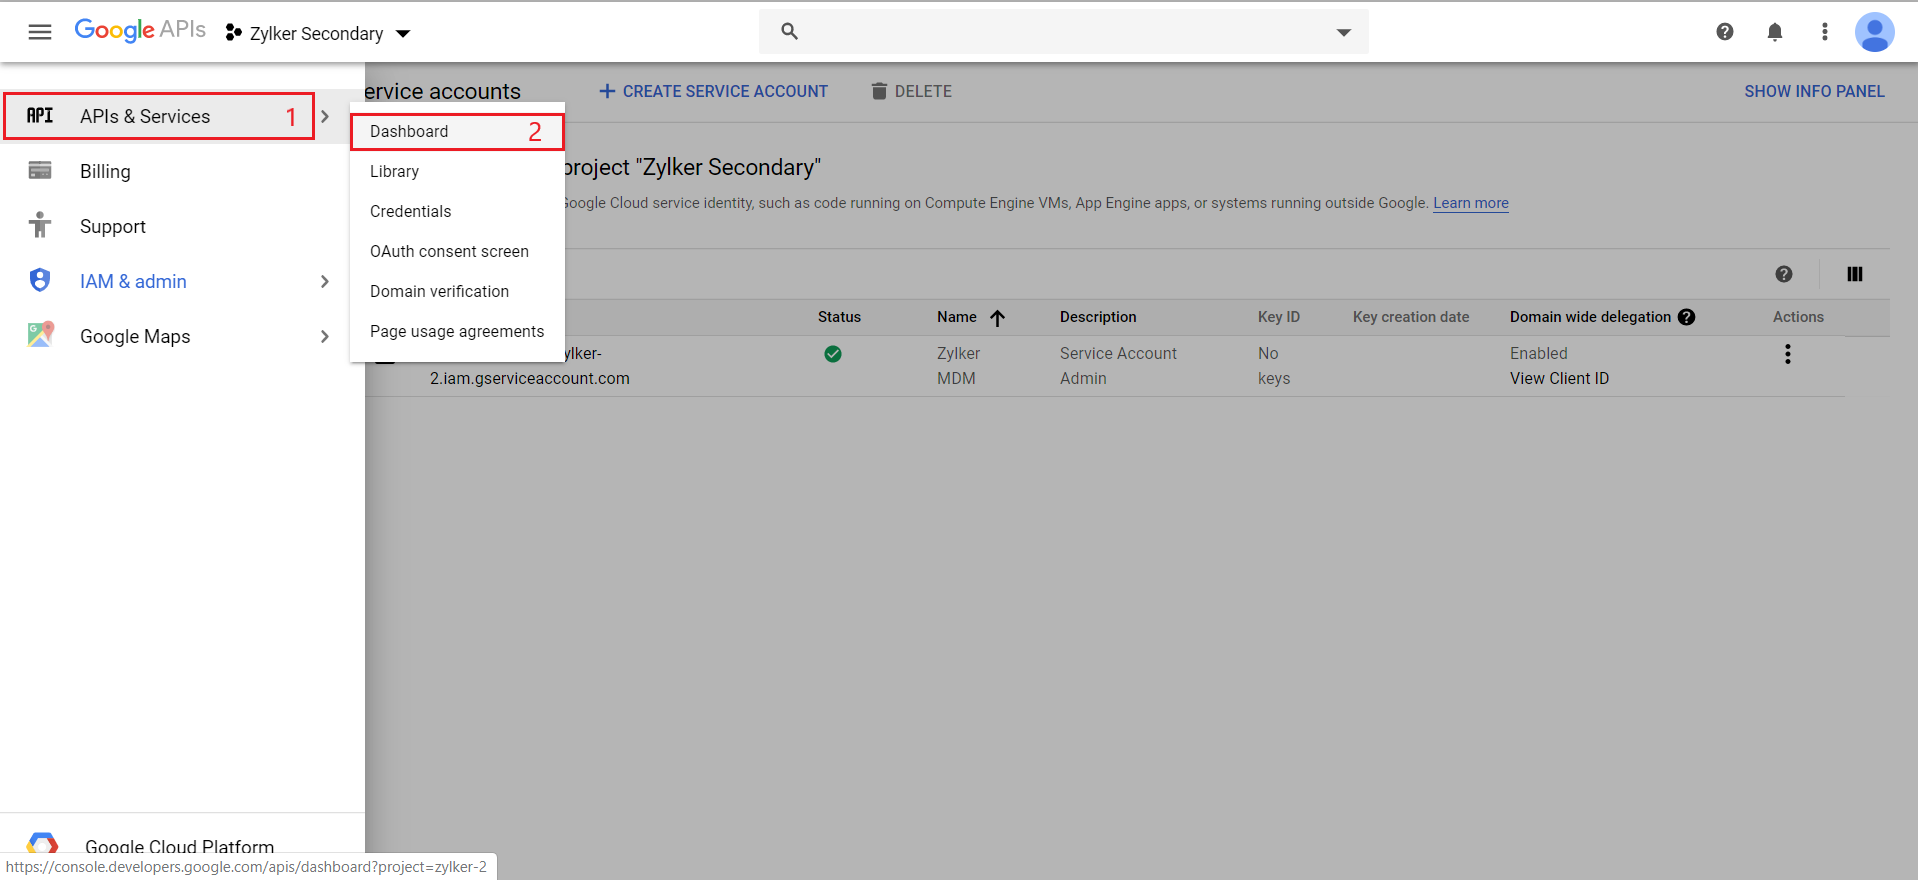Click the Actions column header
This screenshot has width=1918, height=880.
(x=1798, y=317)
